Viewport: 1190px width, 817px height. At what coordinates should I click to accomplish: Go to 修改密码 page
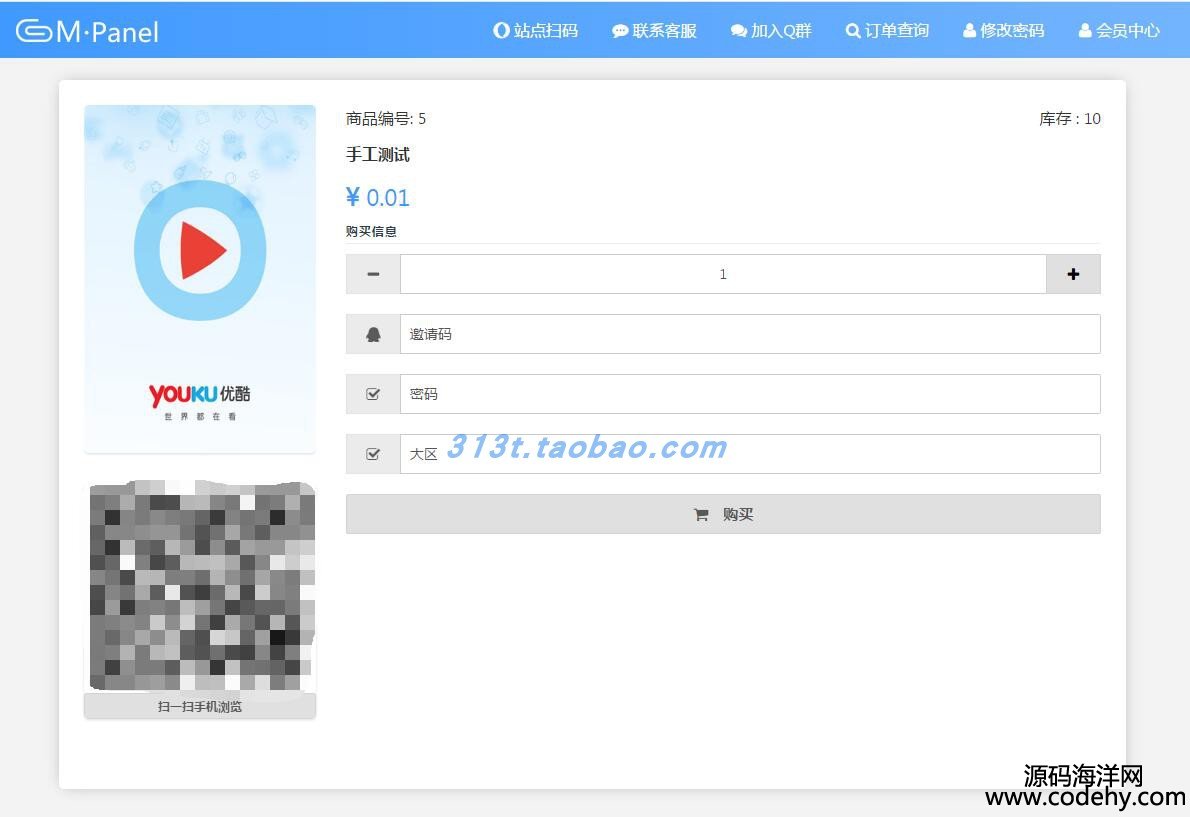click(1003, 31)
